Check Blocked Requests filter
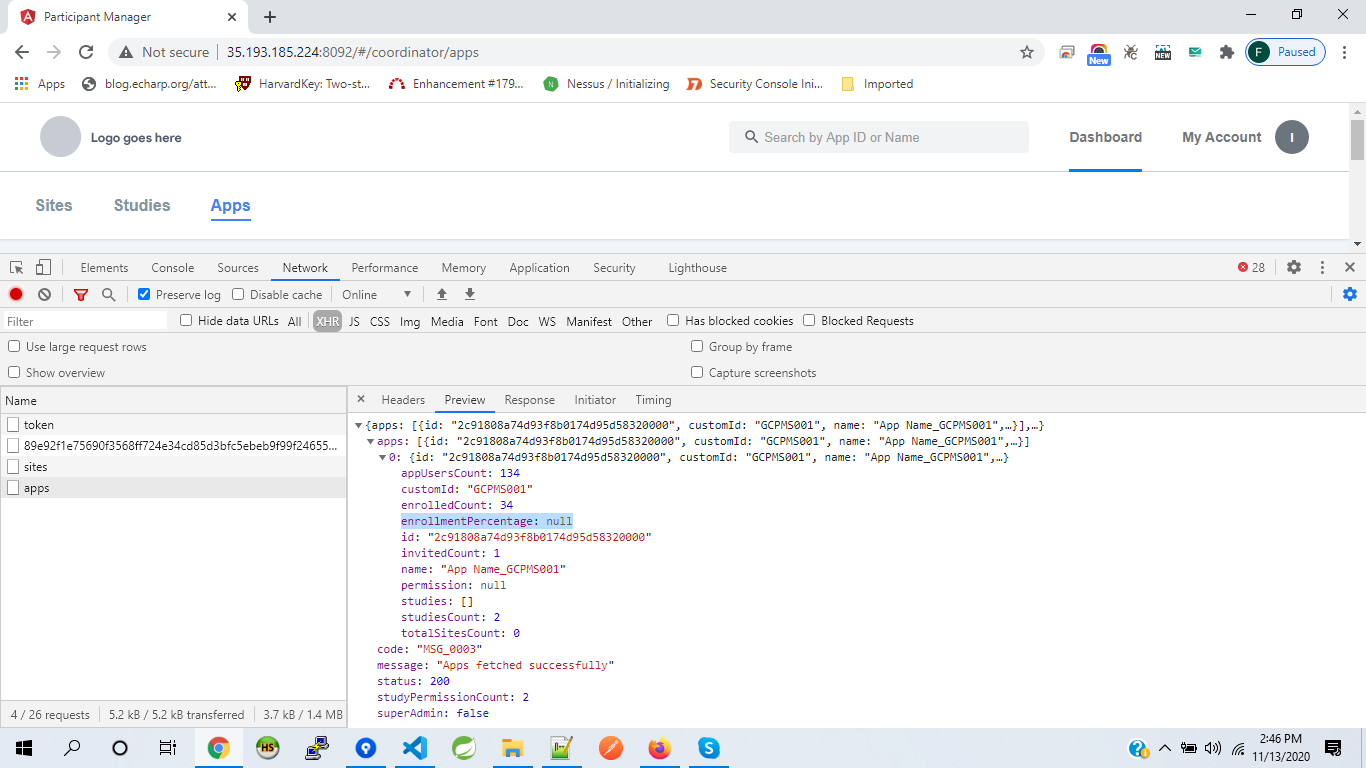The image size is (1366, 768). pos(809,321)
